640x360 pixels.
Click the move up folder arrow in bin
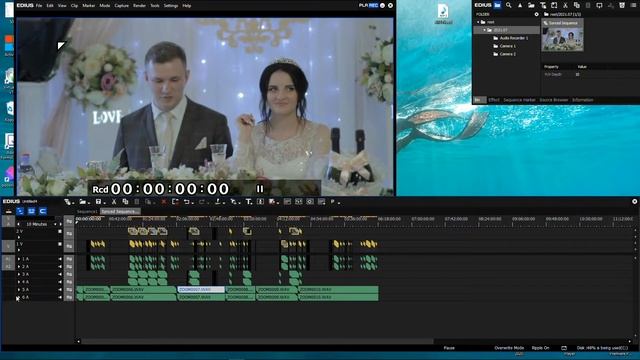click(520, 5)
